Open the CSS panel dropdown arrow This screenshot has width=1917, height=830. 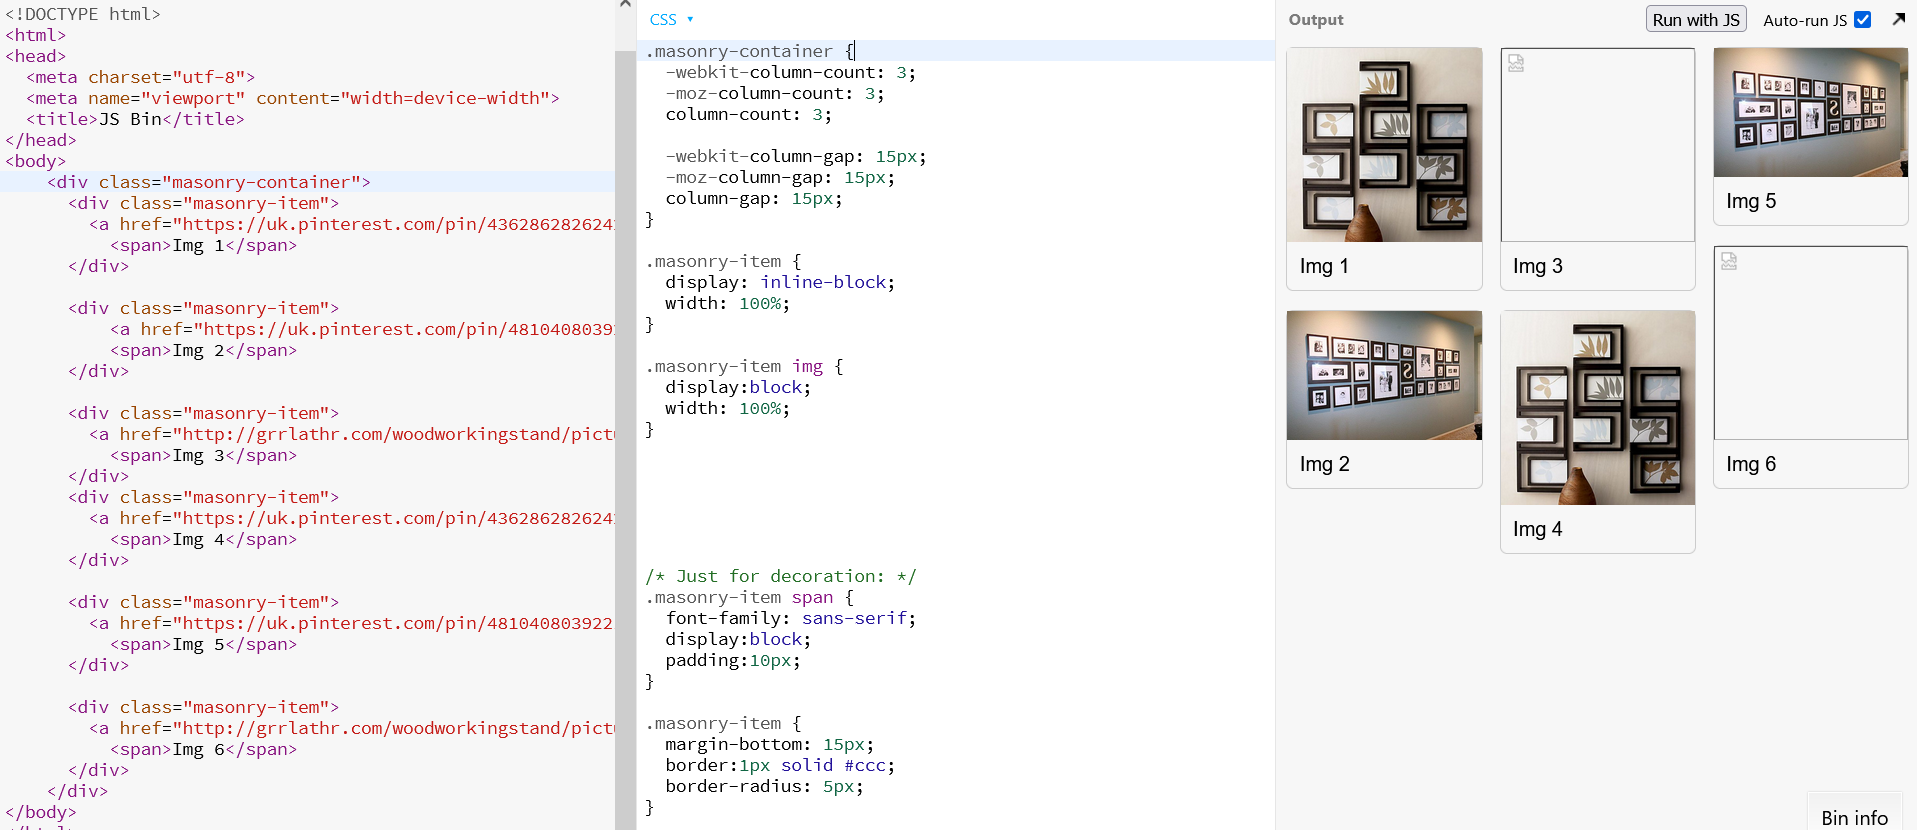point(690,20)
